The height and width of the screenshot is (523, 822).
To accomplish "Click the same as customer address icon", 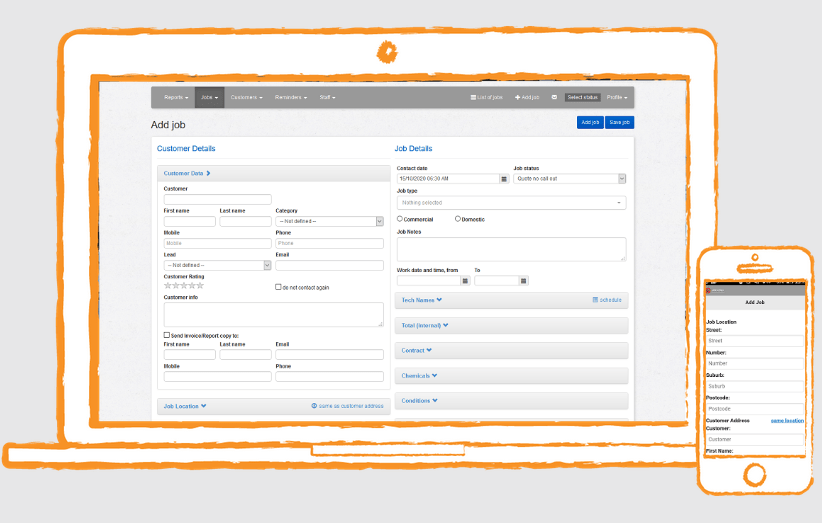I will (x=314, y=406).
